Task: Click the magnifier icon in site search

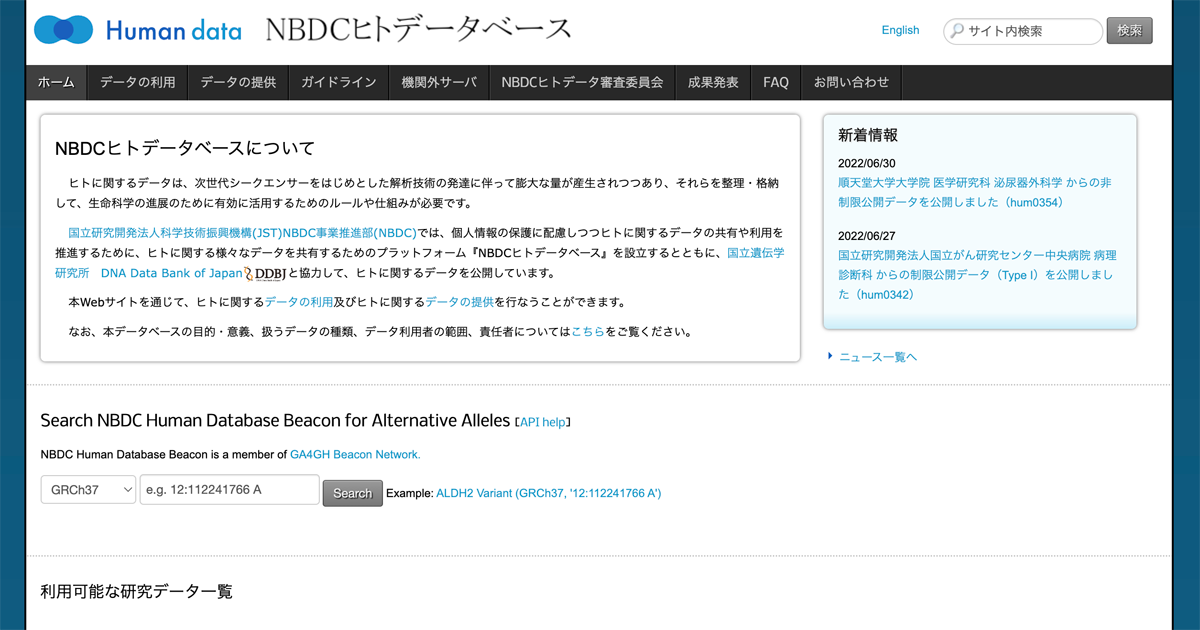Action: pyautogui.click(x=957, y=31)
